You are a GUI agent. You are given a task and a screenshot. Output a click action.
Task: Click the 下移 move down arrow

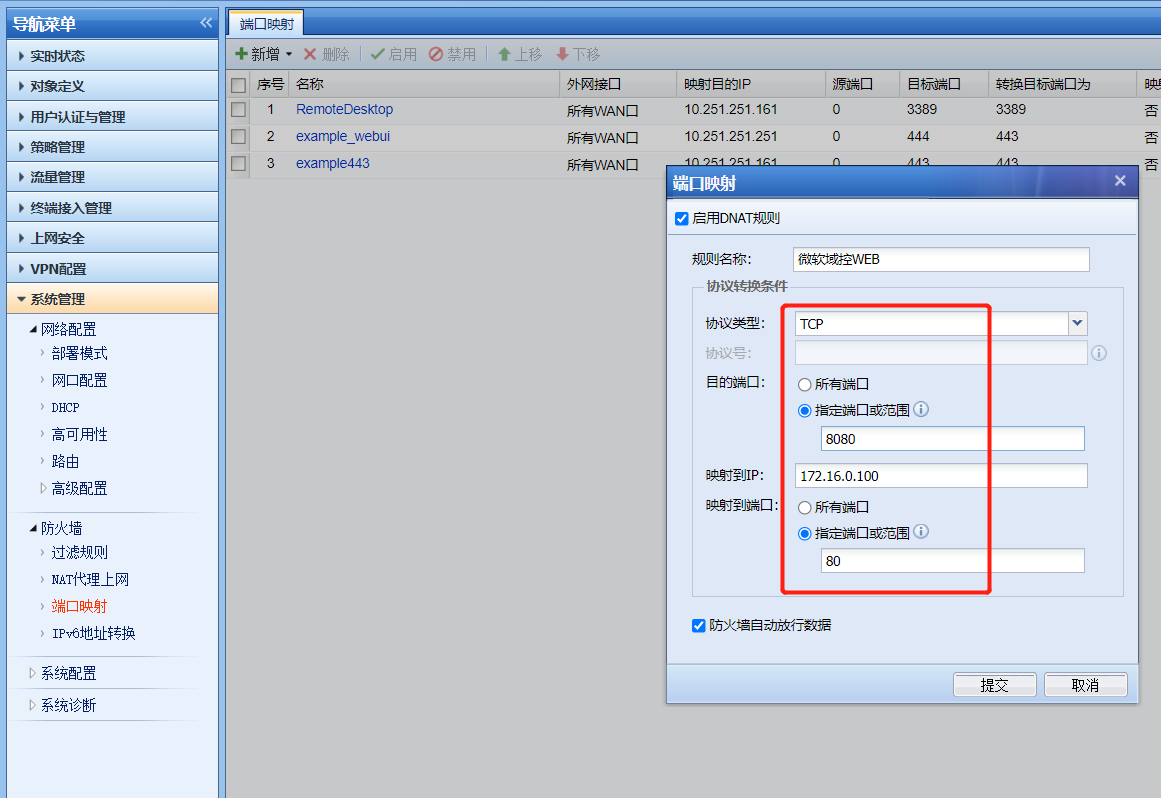pyautogui.click(x=562, y=54)
